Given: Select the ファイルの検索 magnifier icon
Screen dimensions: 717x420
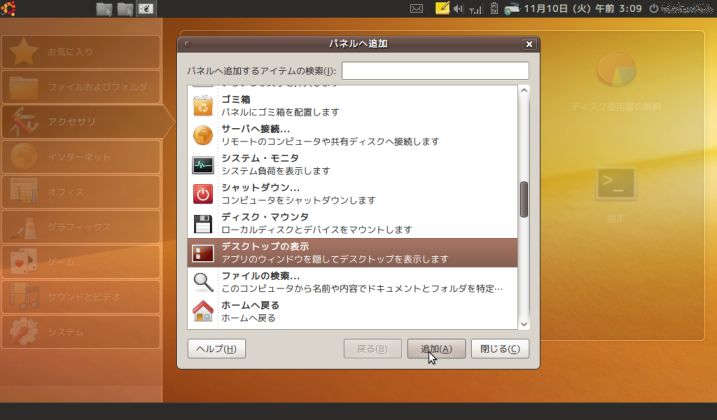Looking at the screenshot, I should point(203,282).
